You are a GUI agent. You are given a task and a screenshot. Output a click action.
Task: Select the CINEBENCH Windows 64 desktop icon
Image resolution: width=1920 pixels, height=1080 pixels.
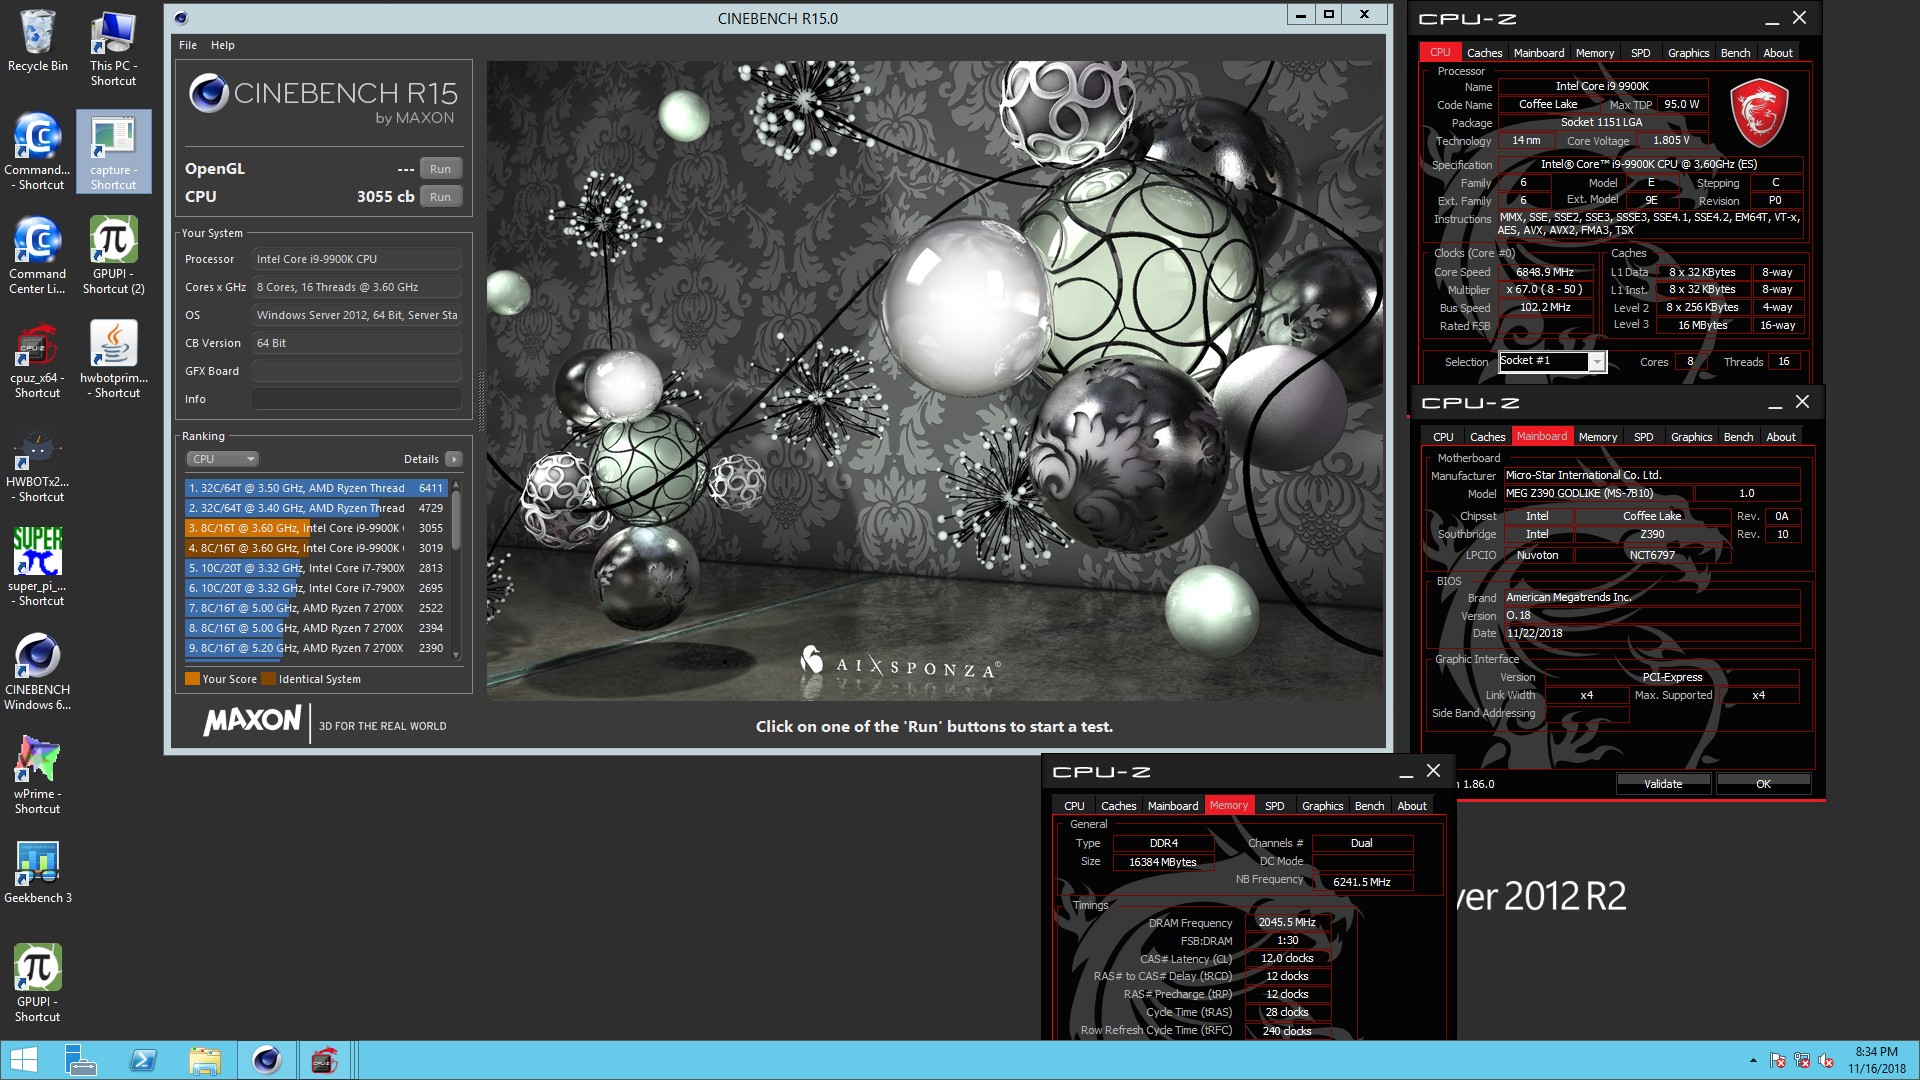pyautogui.click(x=37, y=671)
